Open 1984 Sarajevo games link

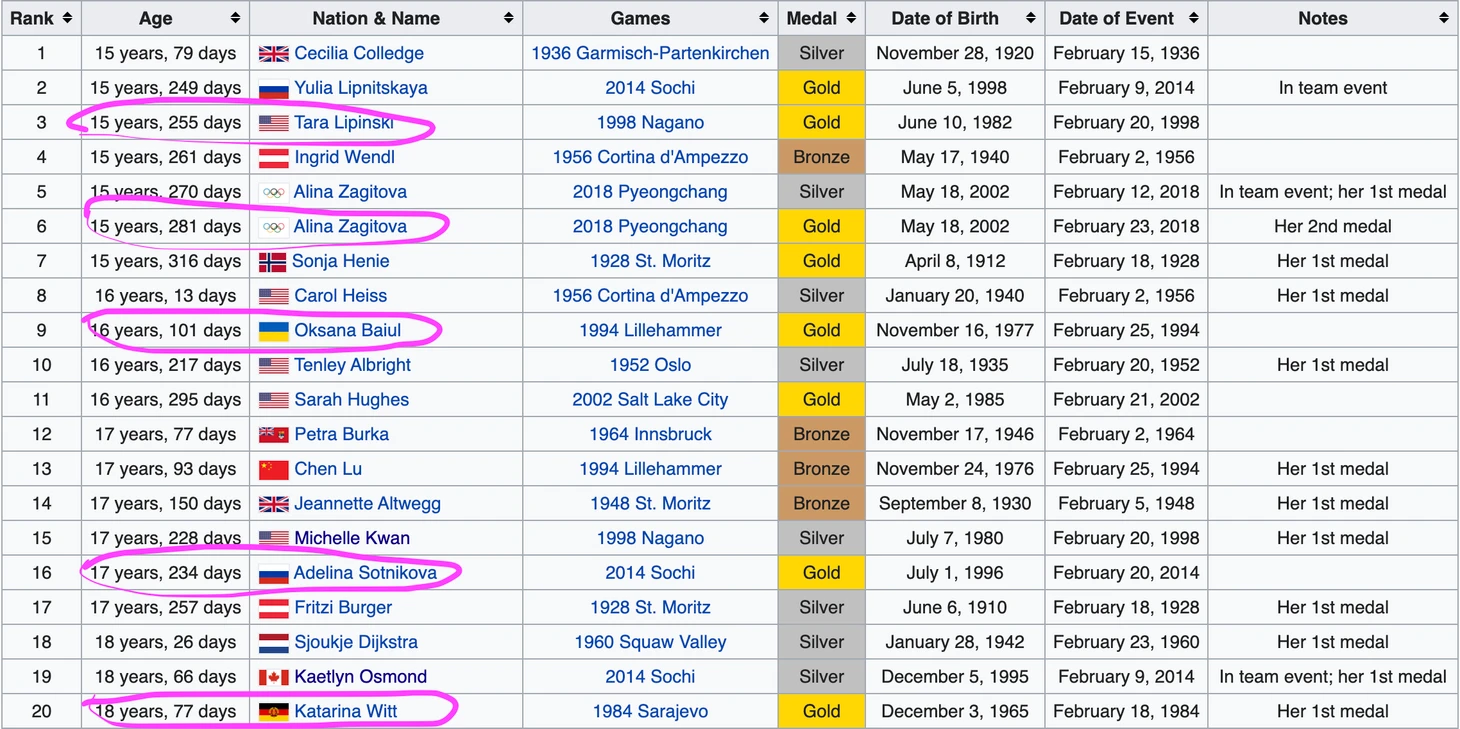tap(650, 712)
